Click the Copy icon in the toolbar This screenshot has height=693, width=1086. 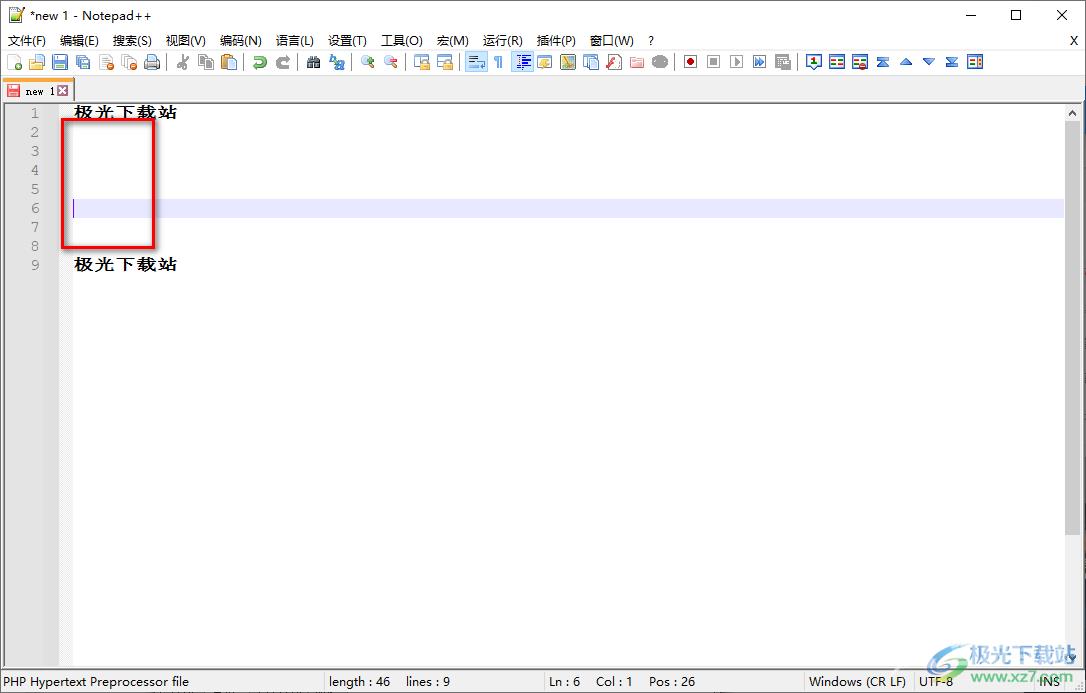point(206,62)
